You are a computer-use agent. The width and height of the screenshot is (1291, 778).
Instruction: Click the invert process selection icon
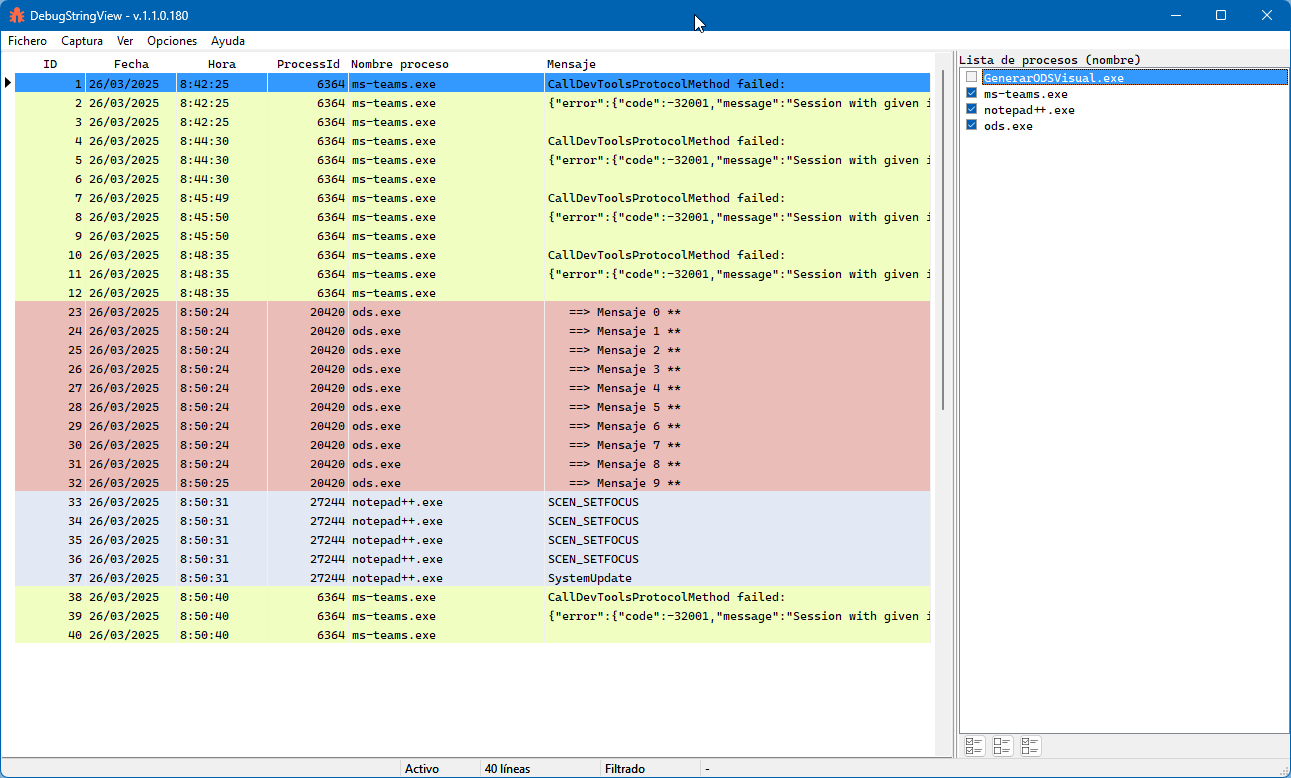[1030, 746]
